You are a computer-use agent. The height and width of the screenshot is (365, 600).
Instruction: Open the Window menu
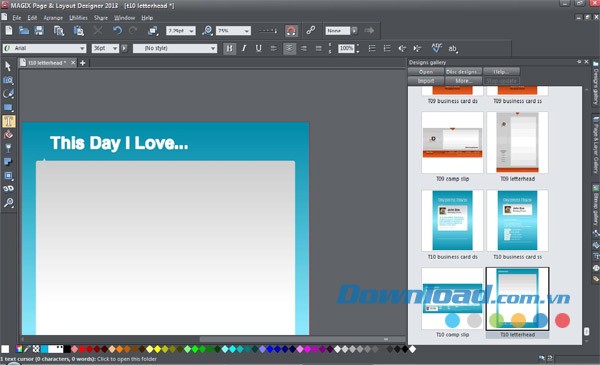[x=124, y=18]
